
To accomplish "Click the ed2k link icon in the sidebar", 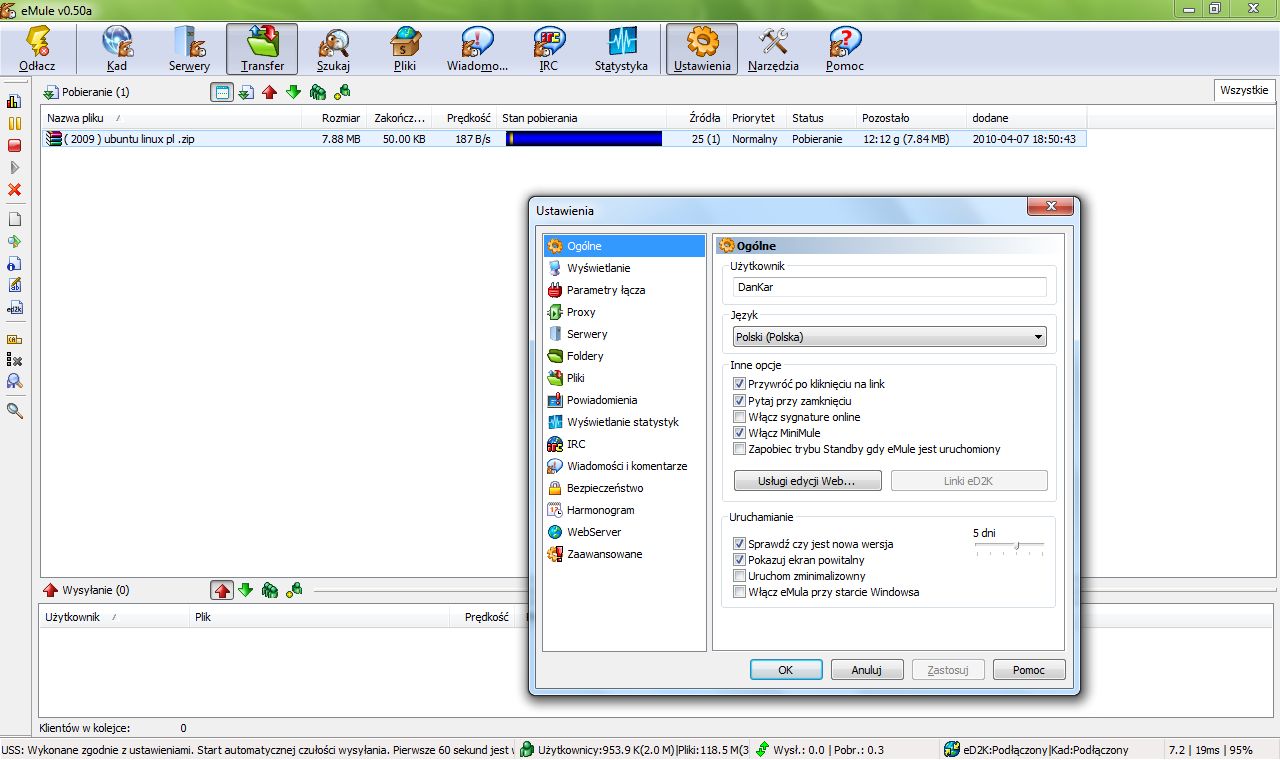I will point(15,308).
